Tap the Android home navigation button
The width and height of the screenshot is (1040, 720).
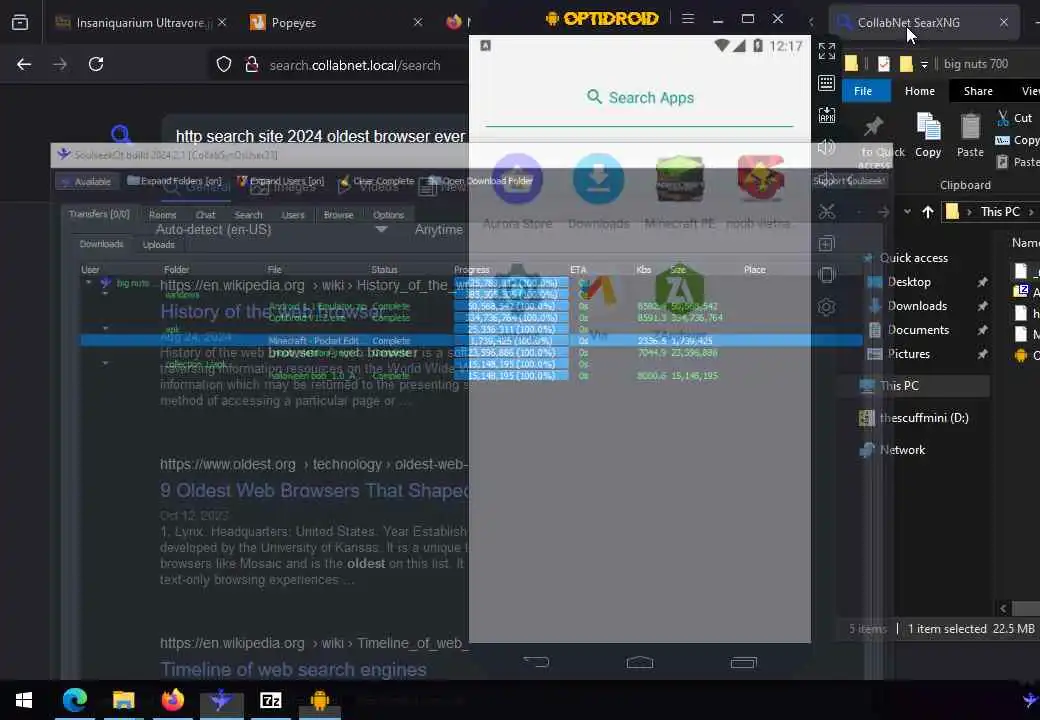click(x=640, y=662)
